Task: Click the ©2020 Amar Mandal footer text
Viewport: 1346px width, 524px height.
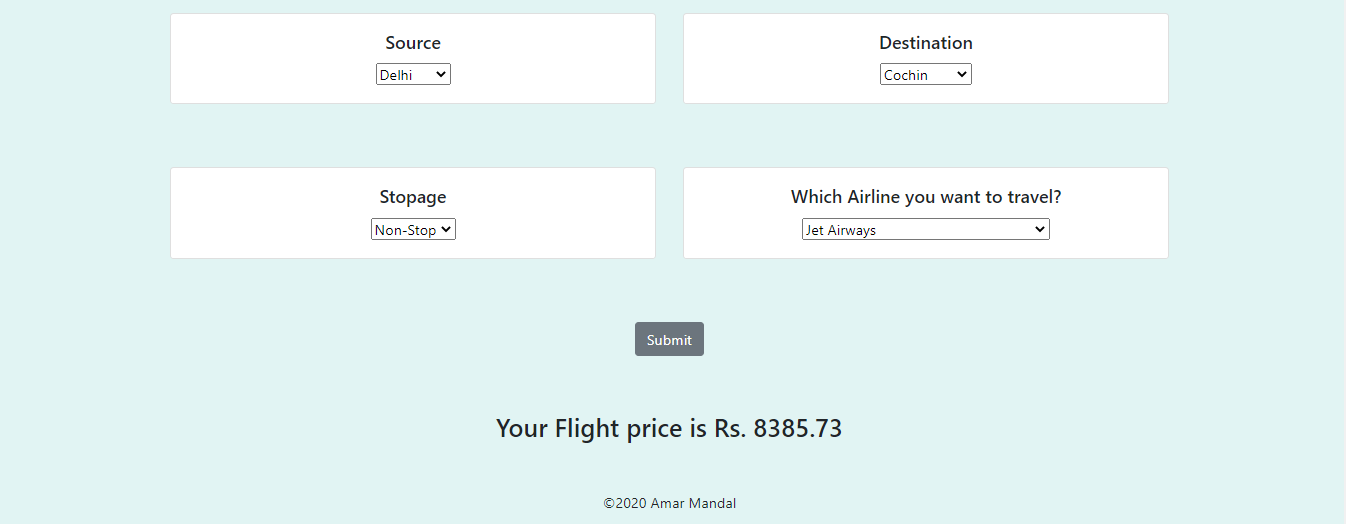Action: [x=669, y=504]
